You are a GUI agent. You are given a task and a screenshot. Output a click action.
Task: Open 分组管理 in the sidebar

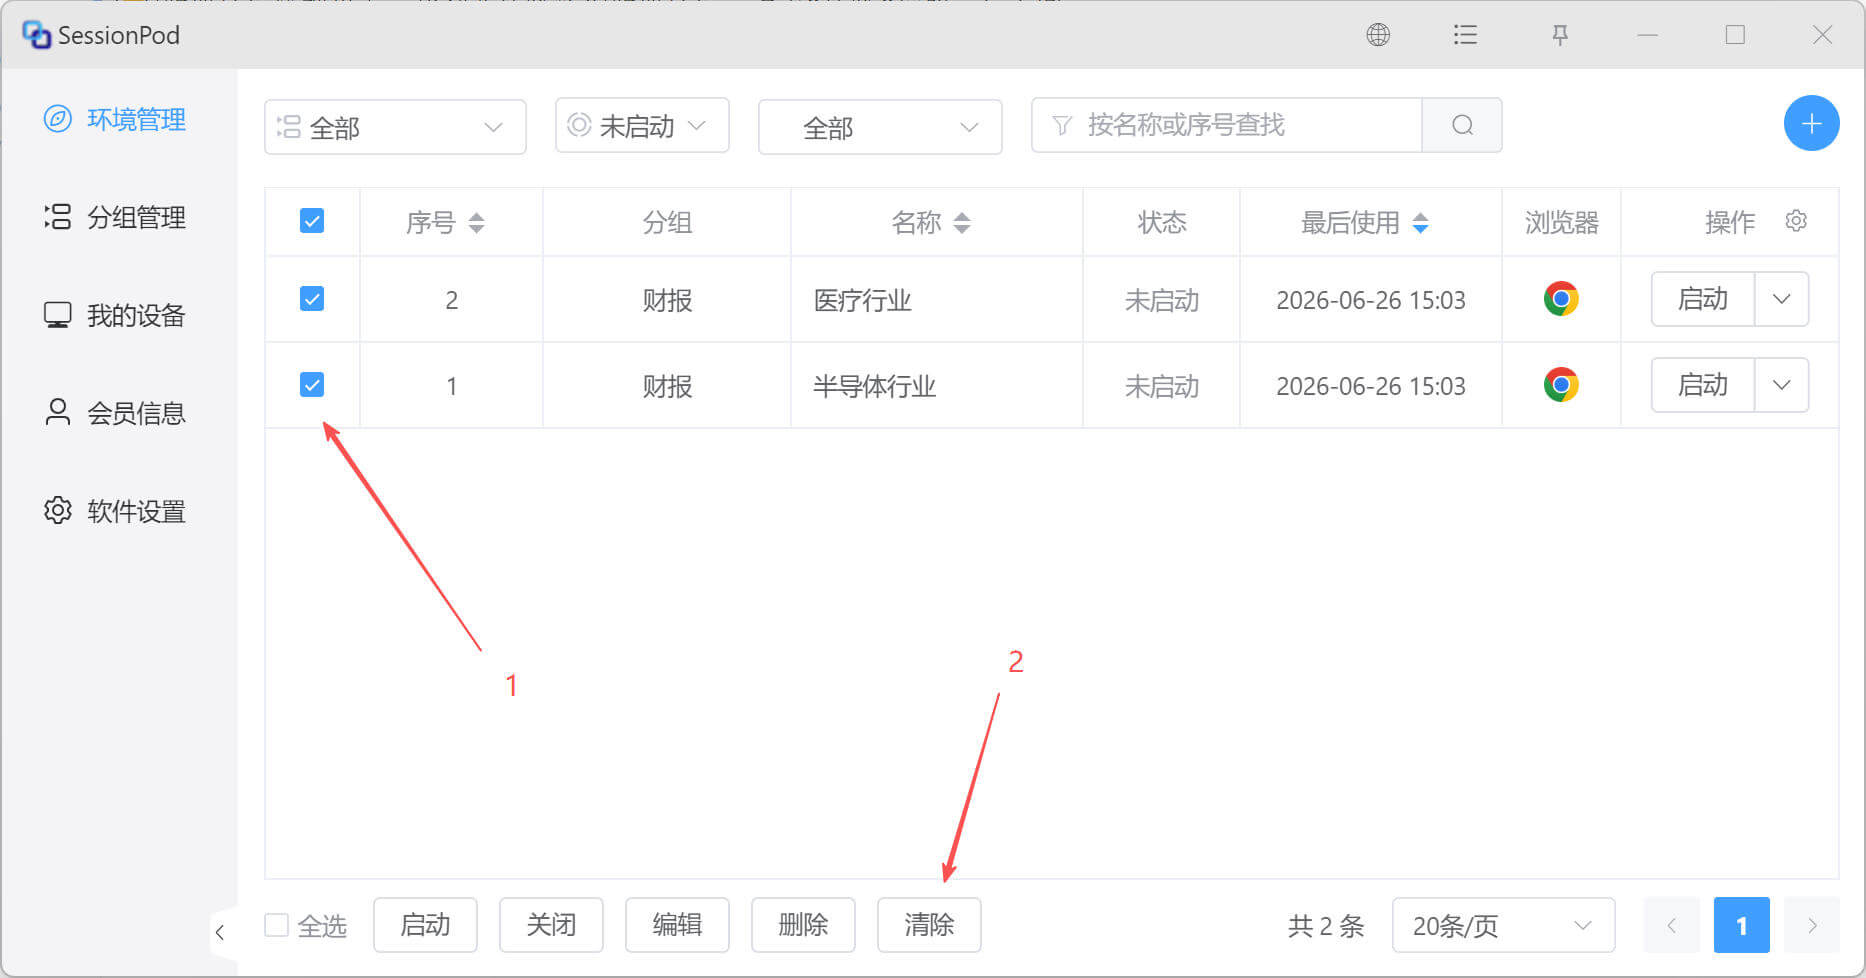115,217
